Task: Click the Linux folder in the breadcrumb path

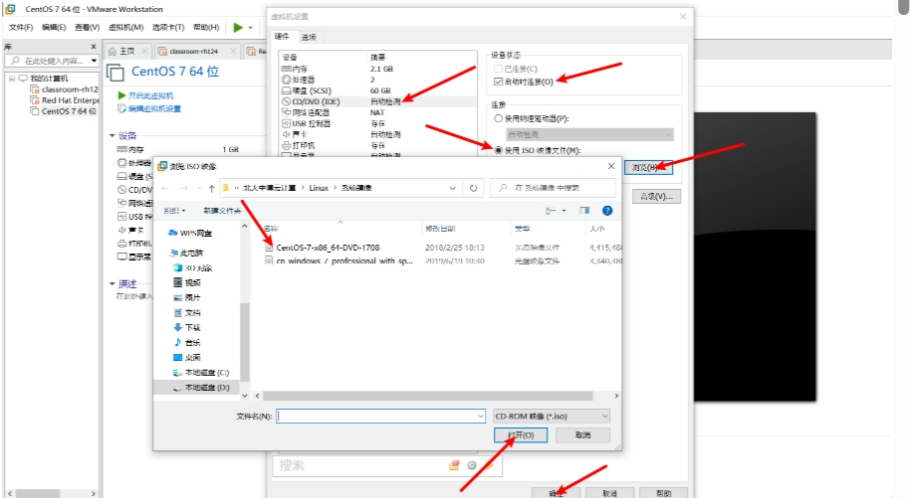Action: point(319,188)
